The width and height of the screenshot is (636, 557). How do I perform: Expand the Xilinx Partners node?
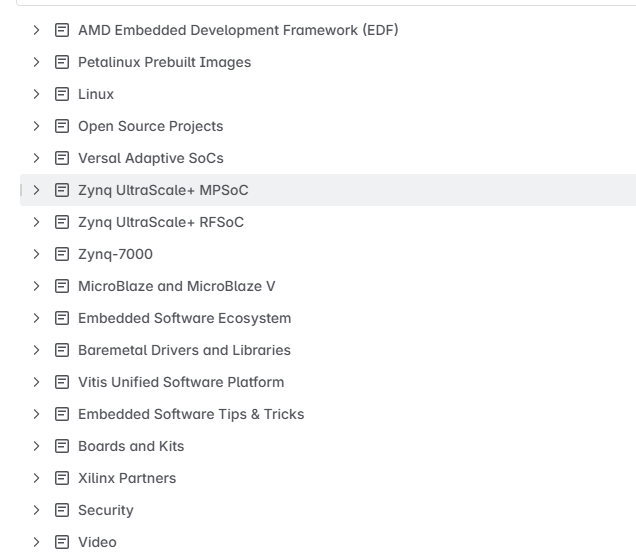(x=36, y=478)
